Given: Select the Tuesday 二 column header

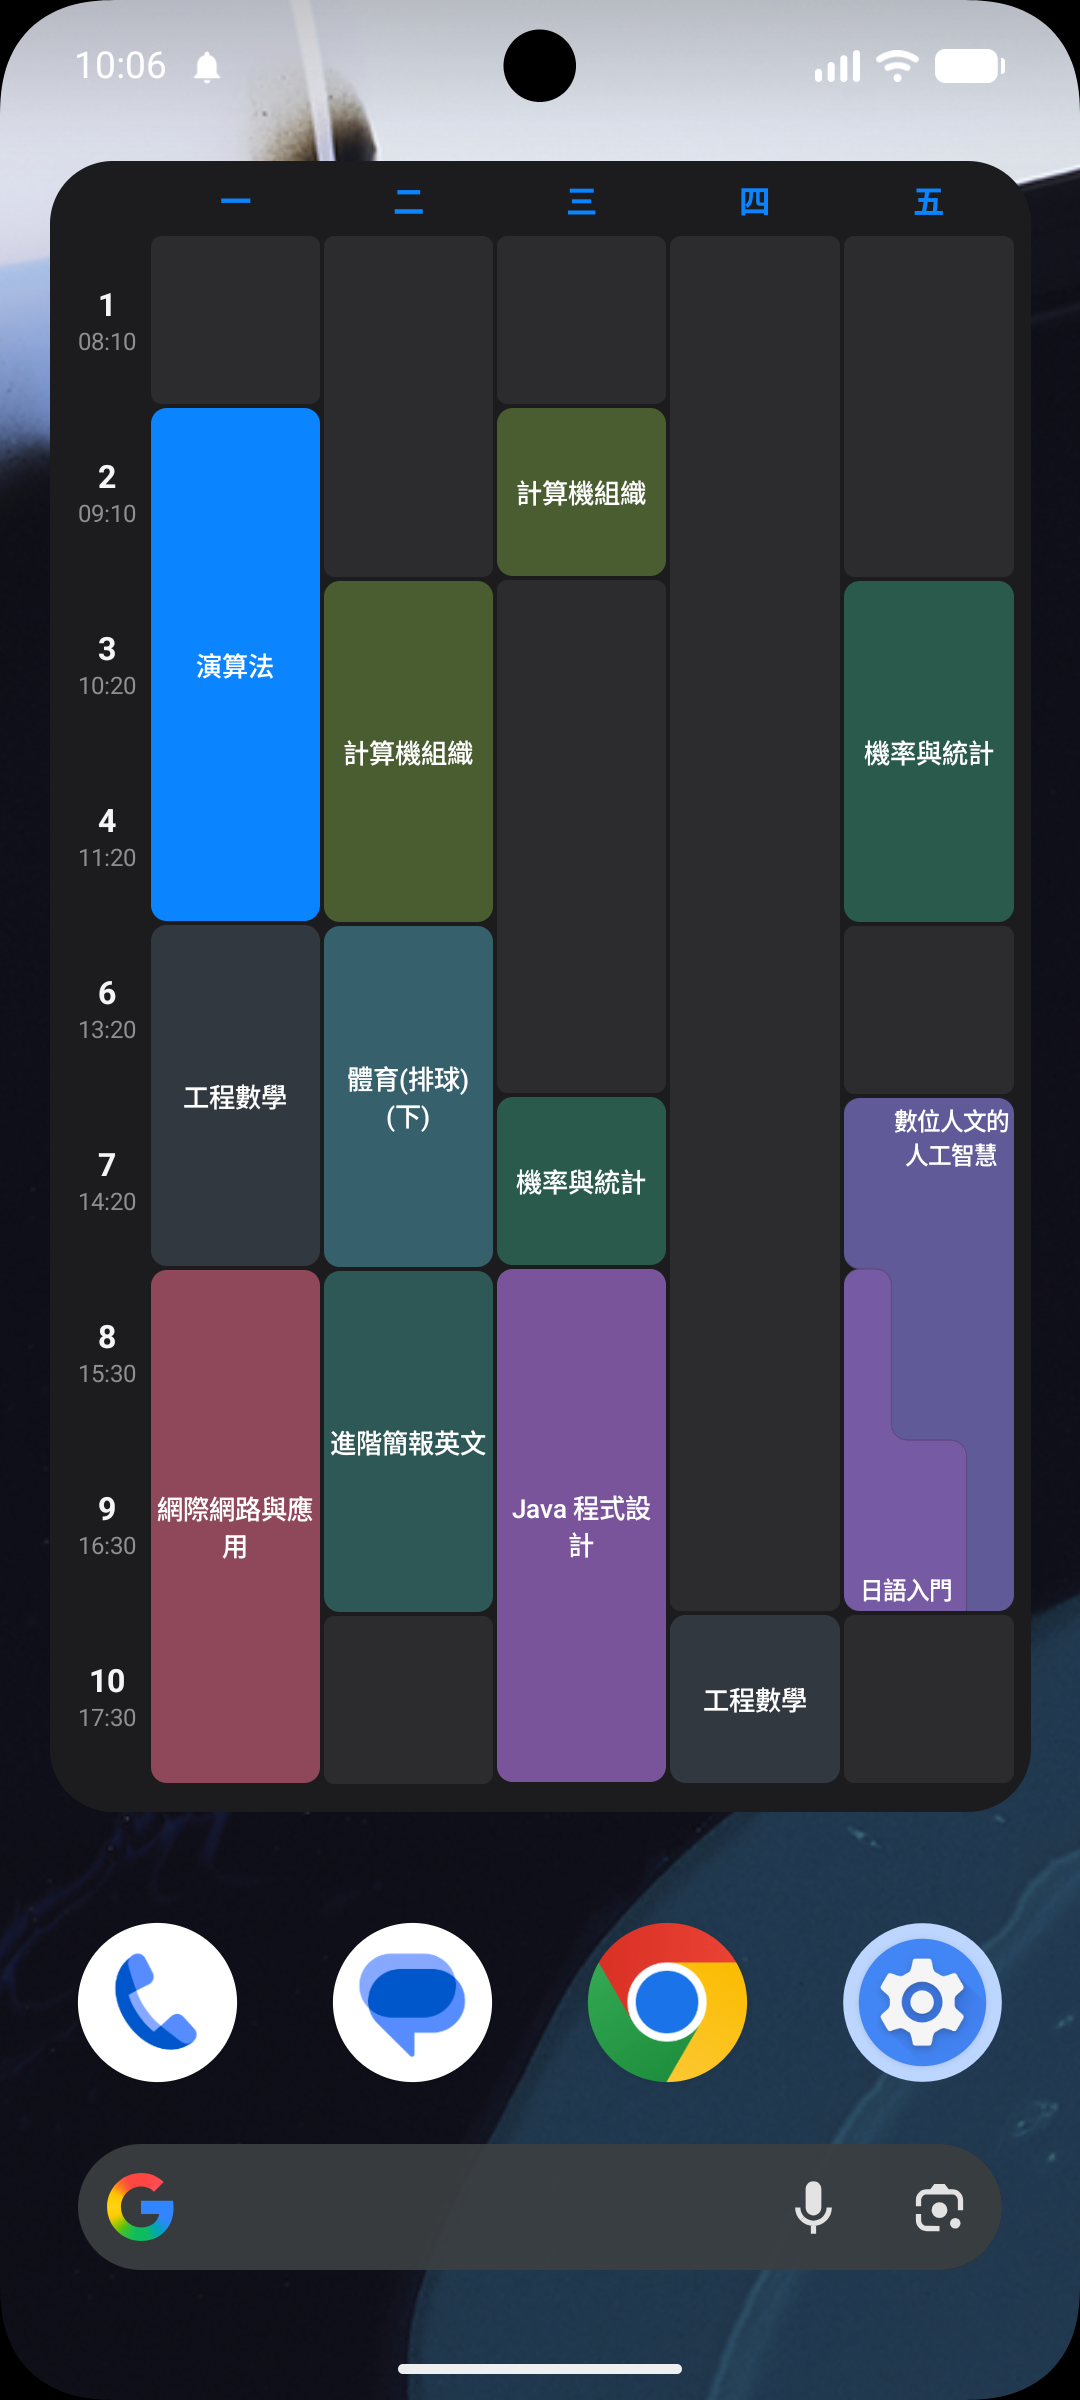Looking at the screenshot, I should click(x=408, y=201).
